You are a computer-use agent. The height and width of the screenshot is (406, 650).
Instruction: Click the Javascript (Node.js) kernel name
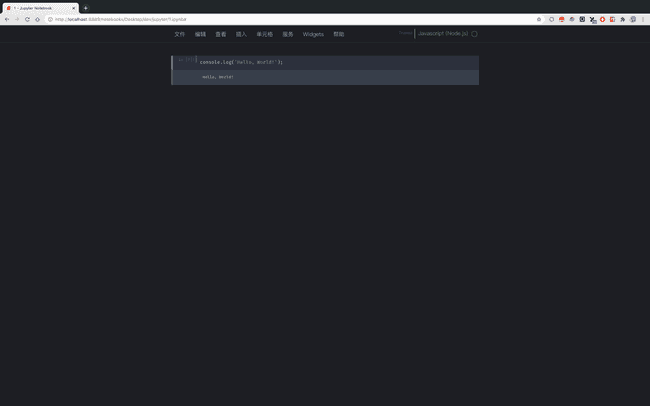tap(442, 34)
